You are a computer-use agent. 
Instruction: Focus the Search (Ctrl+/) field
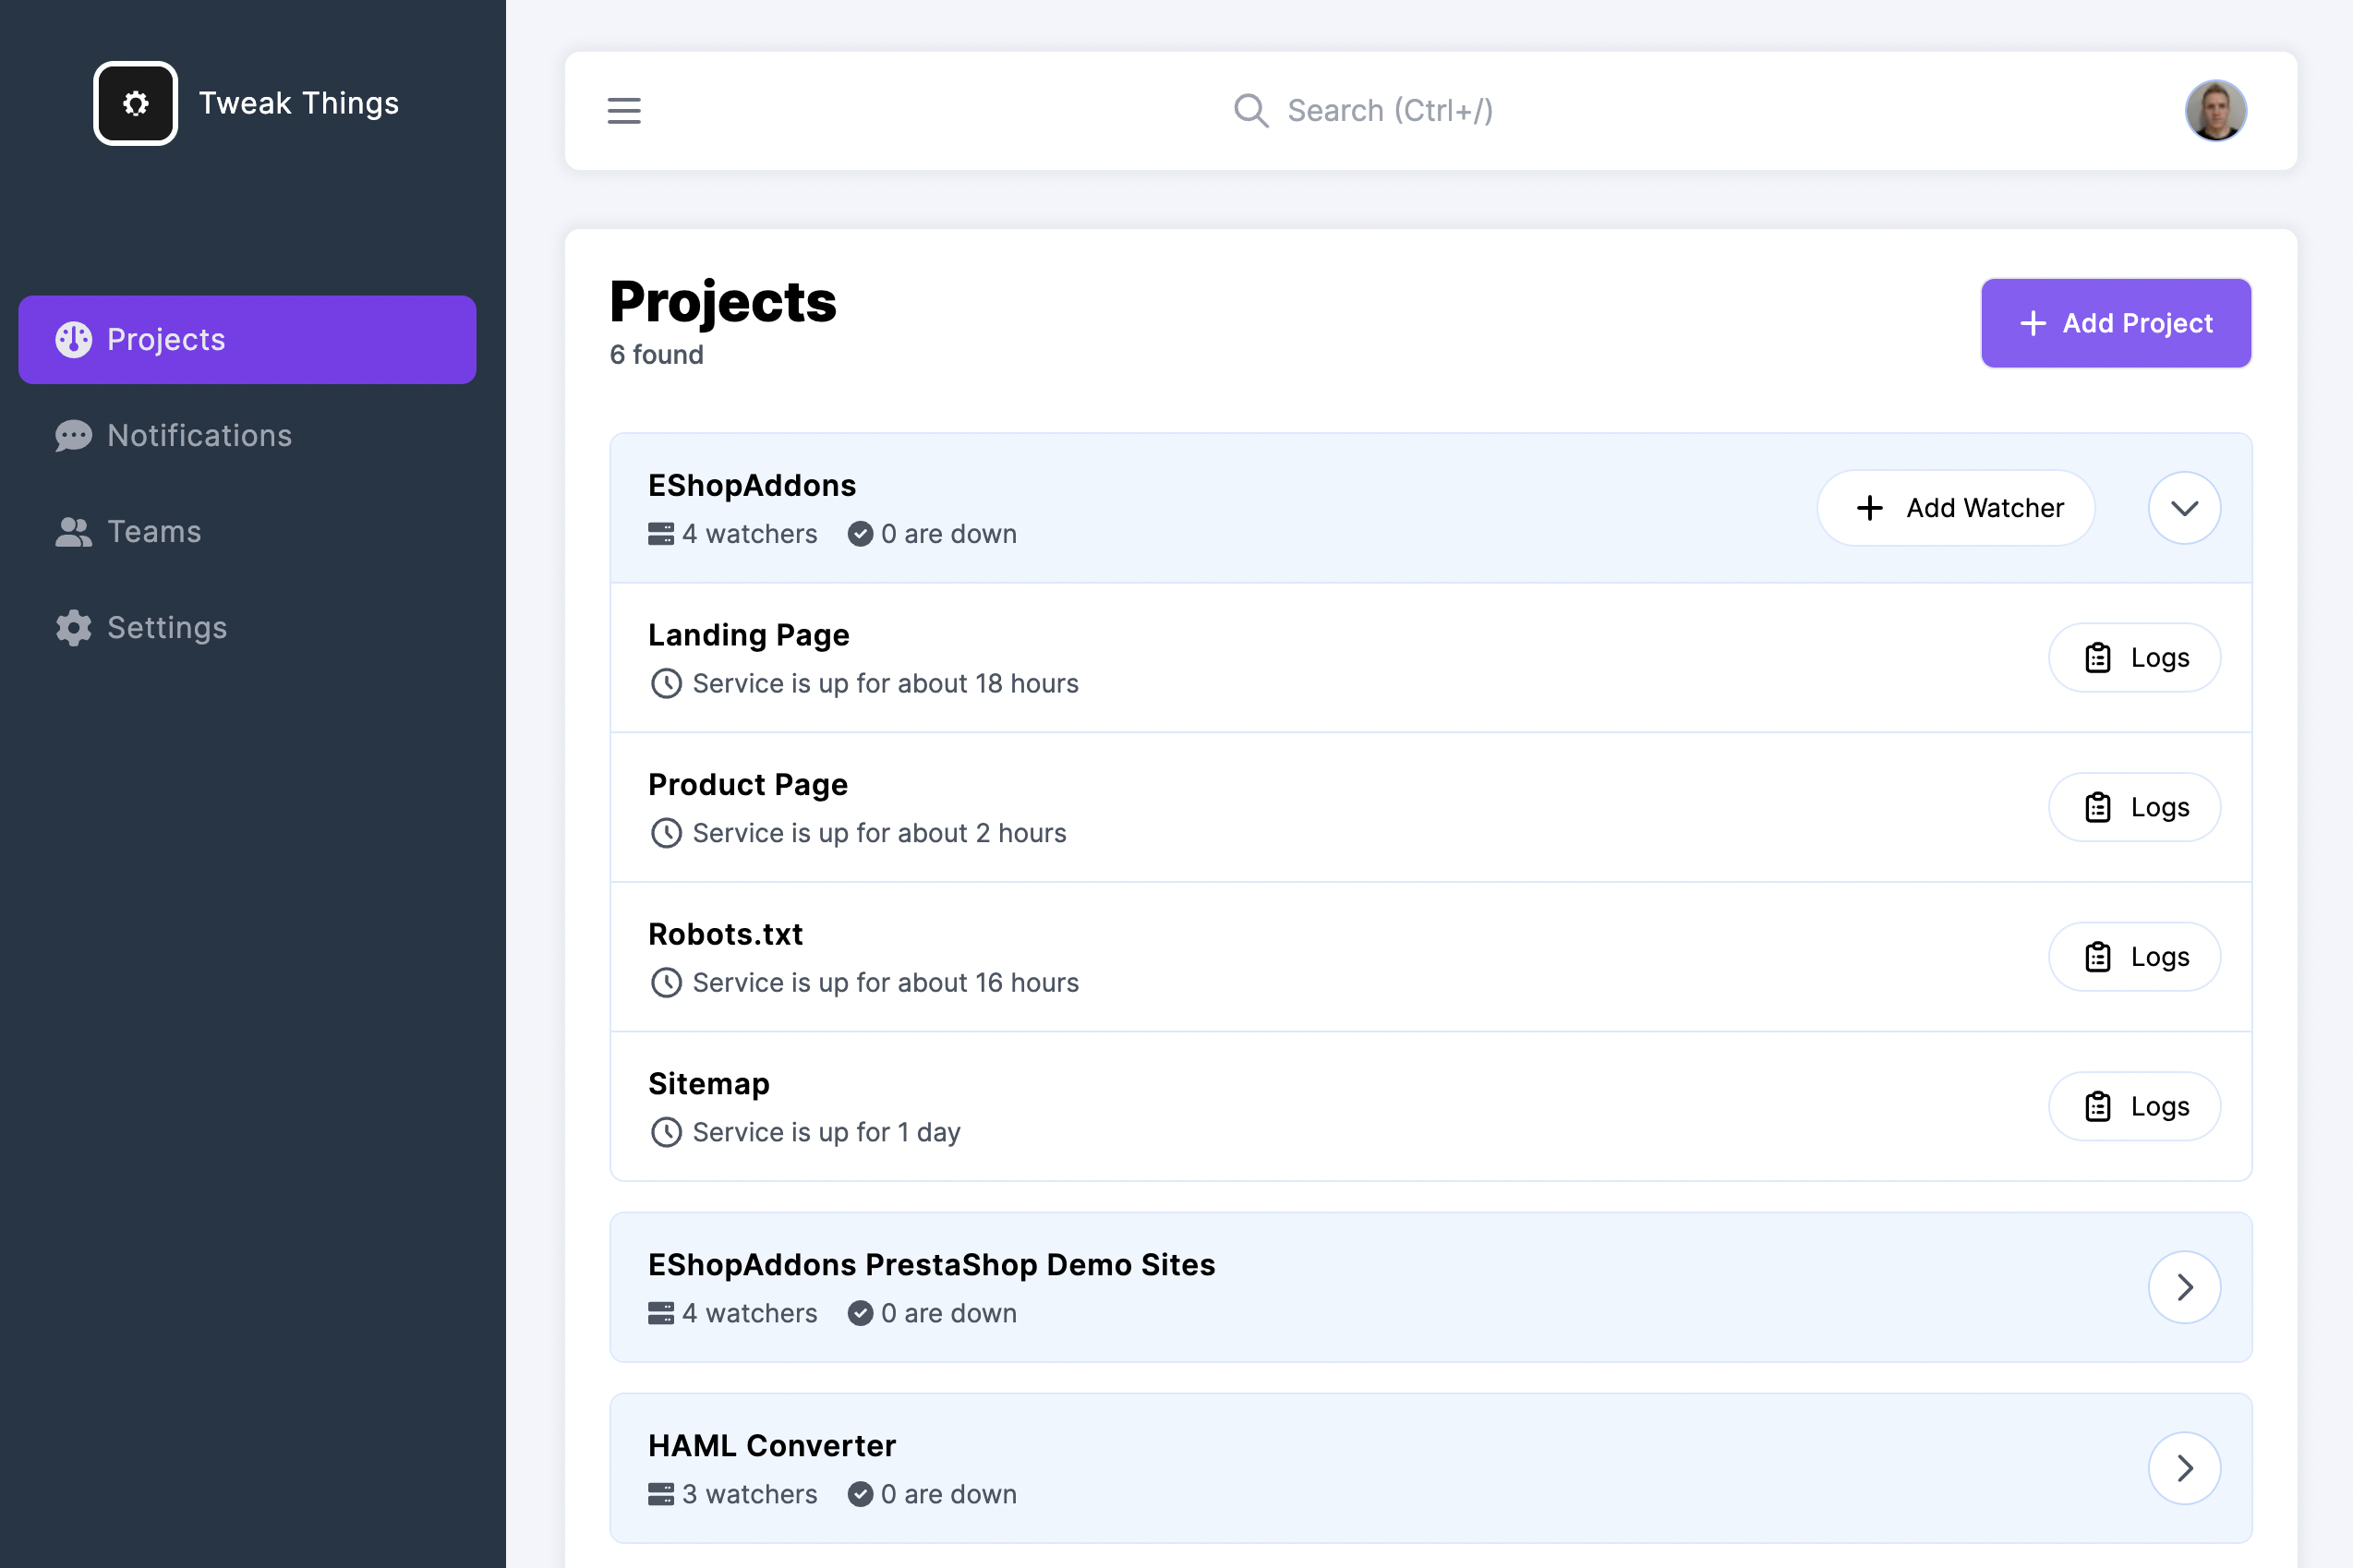tap(1390, 111)
